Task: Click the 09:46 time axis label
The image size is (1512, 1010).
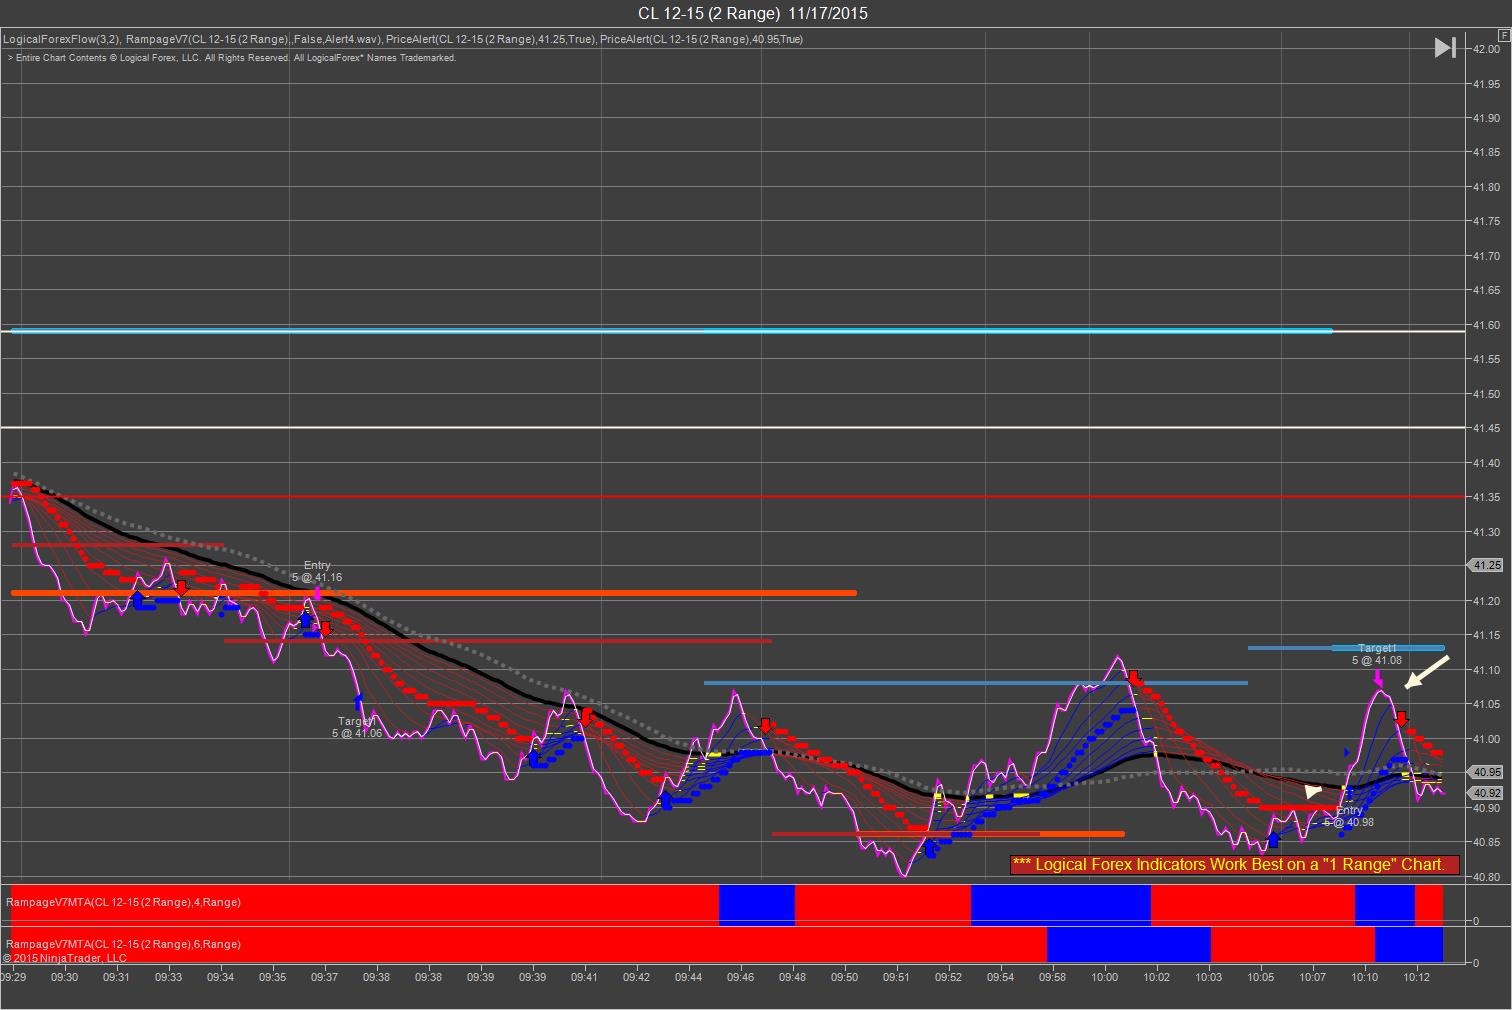Action: 741,978
